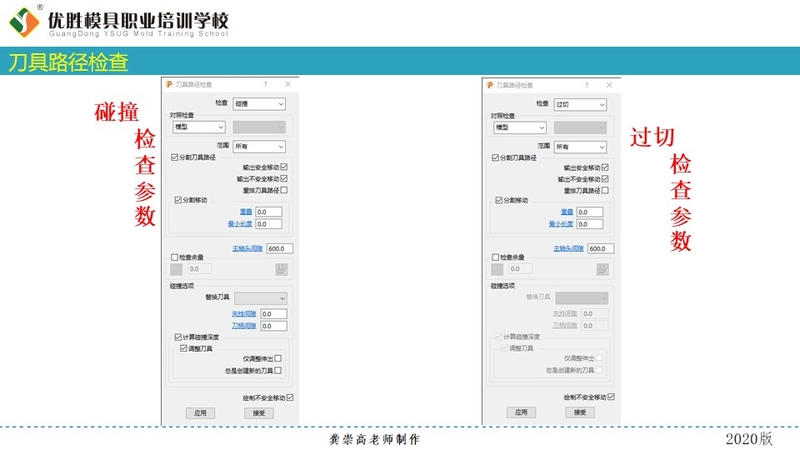Viewport: 800px width, 450px height.
Task: Close the right 刀具路径检查 dialog
Action: click(x=608, y=85)
